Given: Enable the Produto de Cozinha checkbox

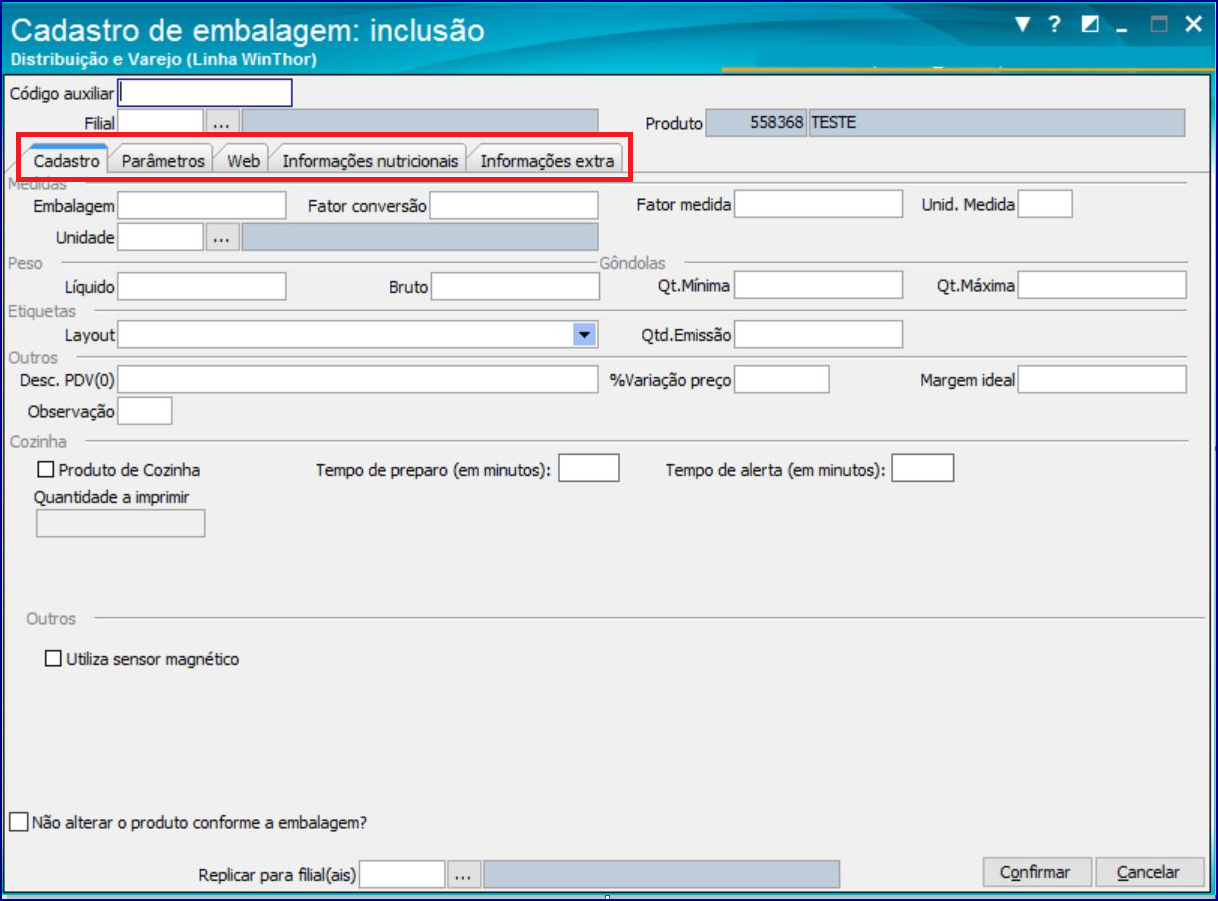Looking at the screenshot, I should (45, 469).
